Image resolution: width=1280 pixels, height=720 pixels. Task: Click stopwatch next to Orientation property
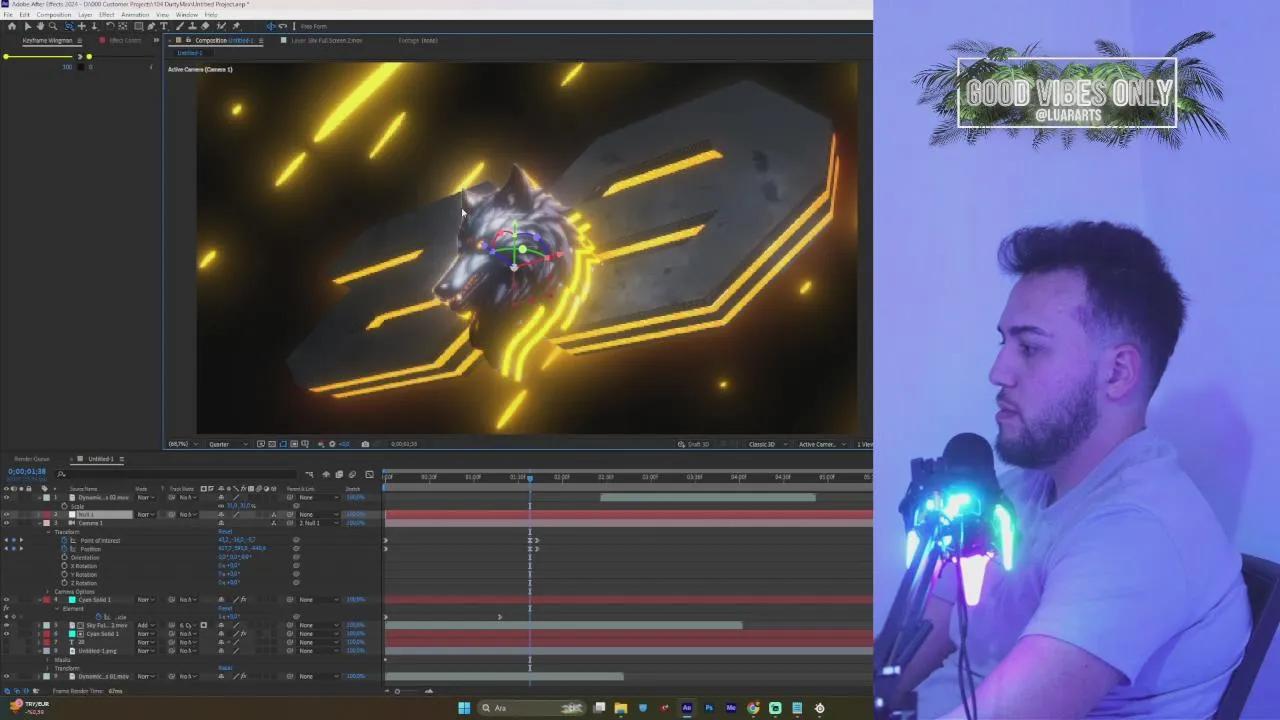pyautogui.click(x=65, y=558)
